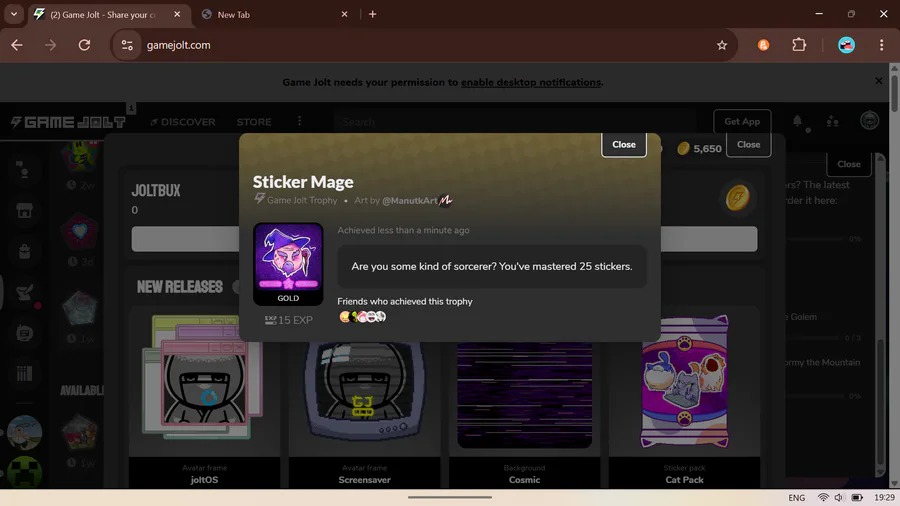Go back in browser history
900x506 pixels.
pyautogui.click(x=17, y=45)
